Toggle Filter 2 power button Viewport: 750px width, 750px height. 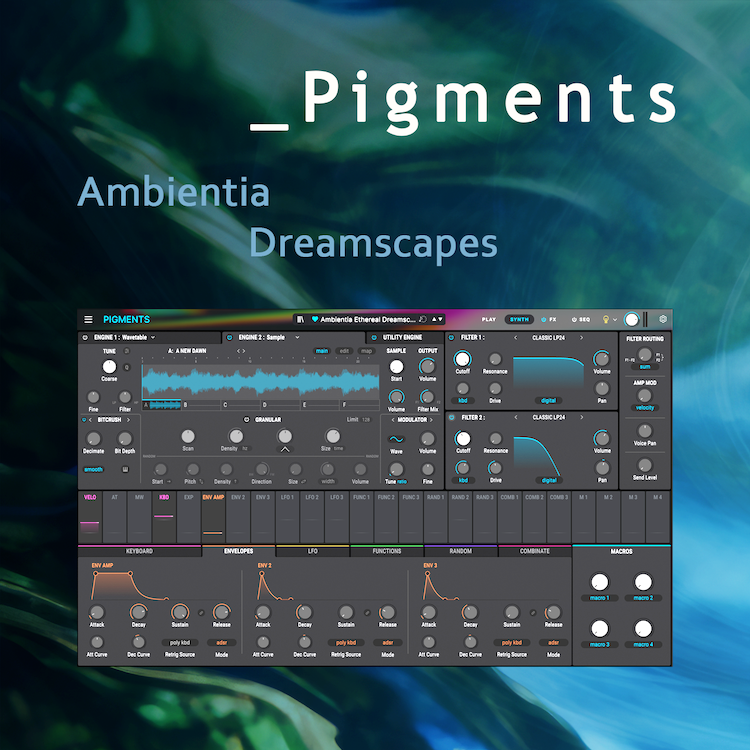(x=451, y=417)
